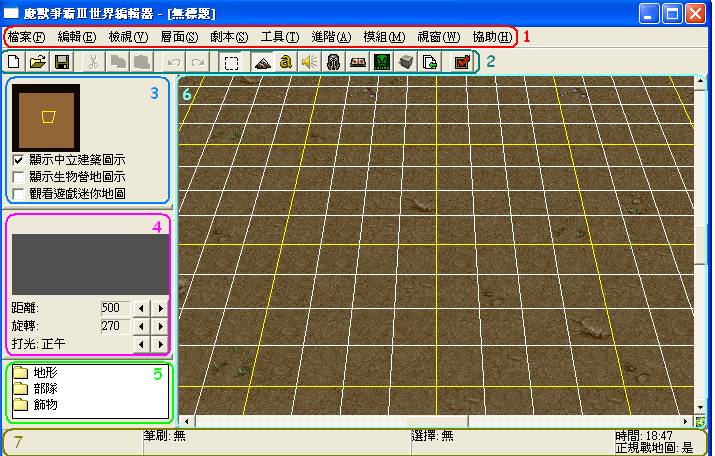
Task: Click the gray camera preview pane
Action: click(90, 264)
